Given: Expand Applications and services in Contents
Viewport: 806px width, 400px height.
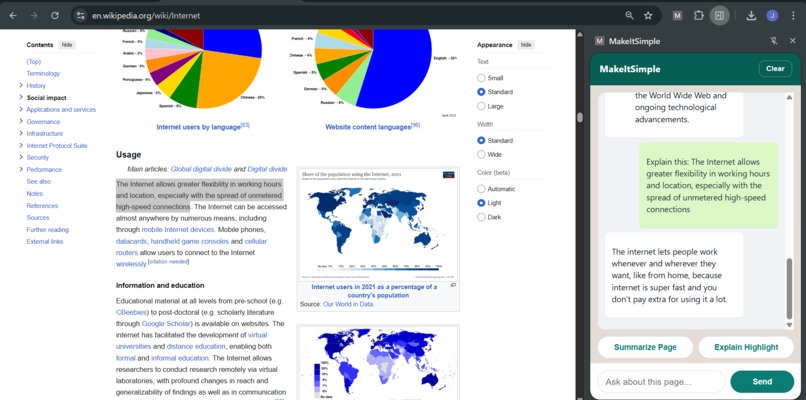Looking at the screenshot, I should (x=21, y=109).
